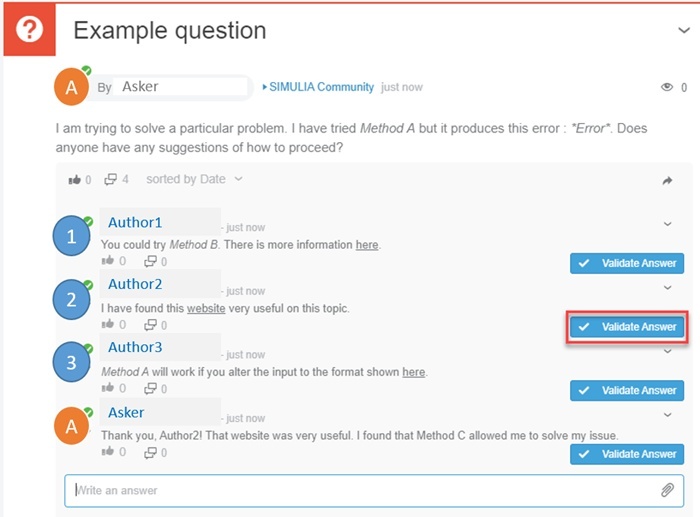Open comments on Author2's answer
Screen dimensions: 700x517
pyautogui.click(x=150, y=325)
